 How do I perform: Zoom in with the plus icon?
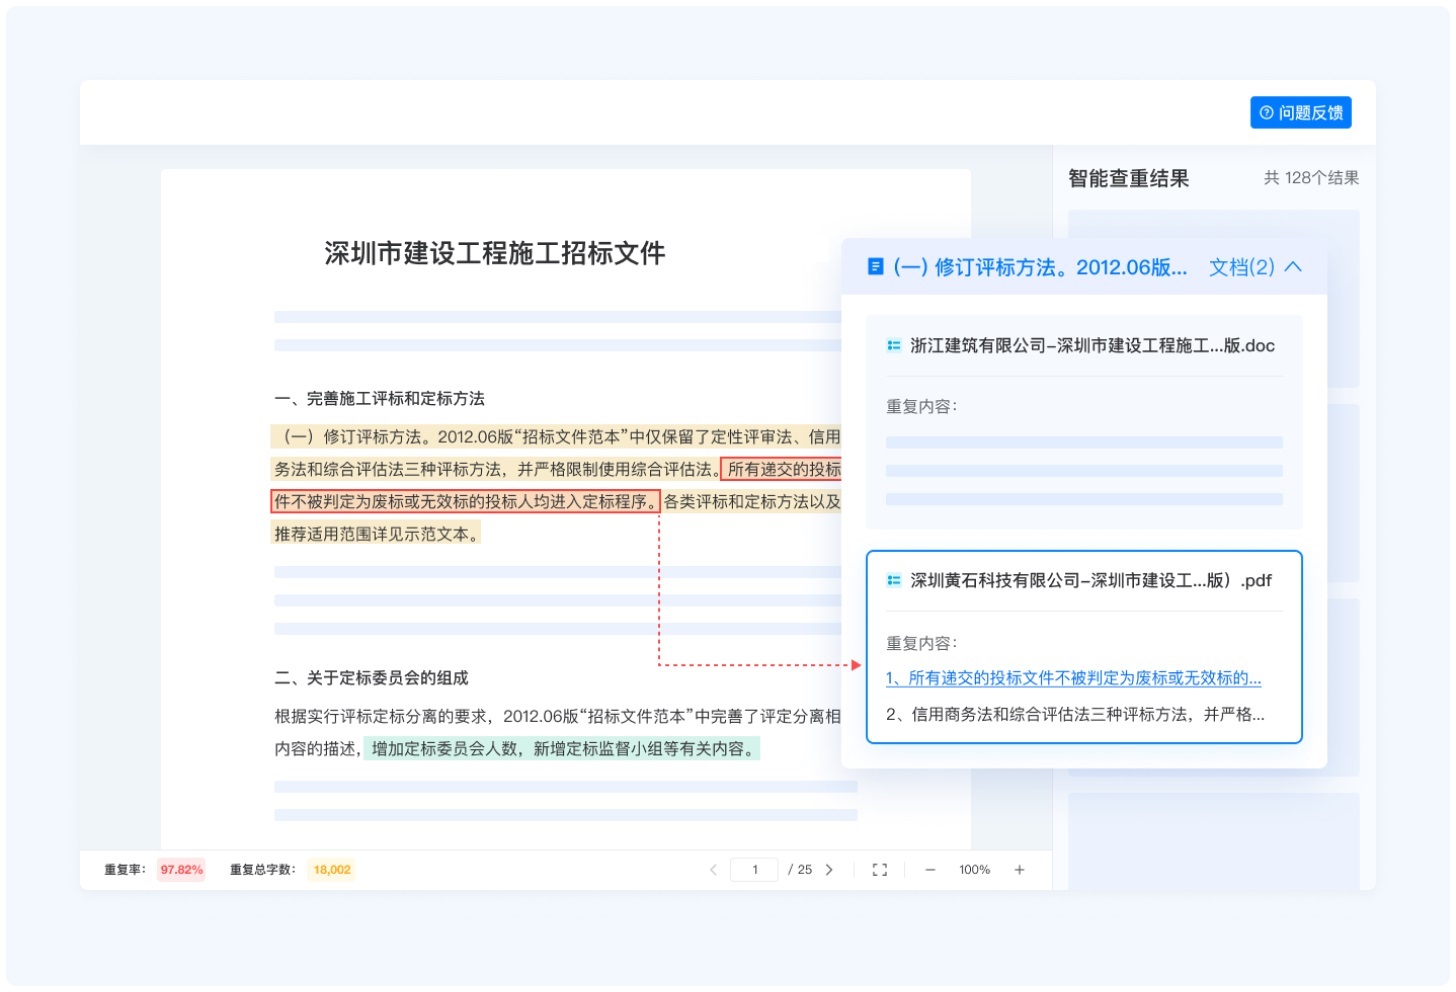1019,870
